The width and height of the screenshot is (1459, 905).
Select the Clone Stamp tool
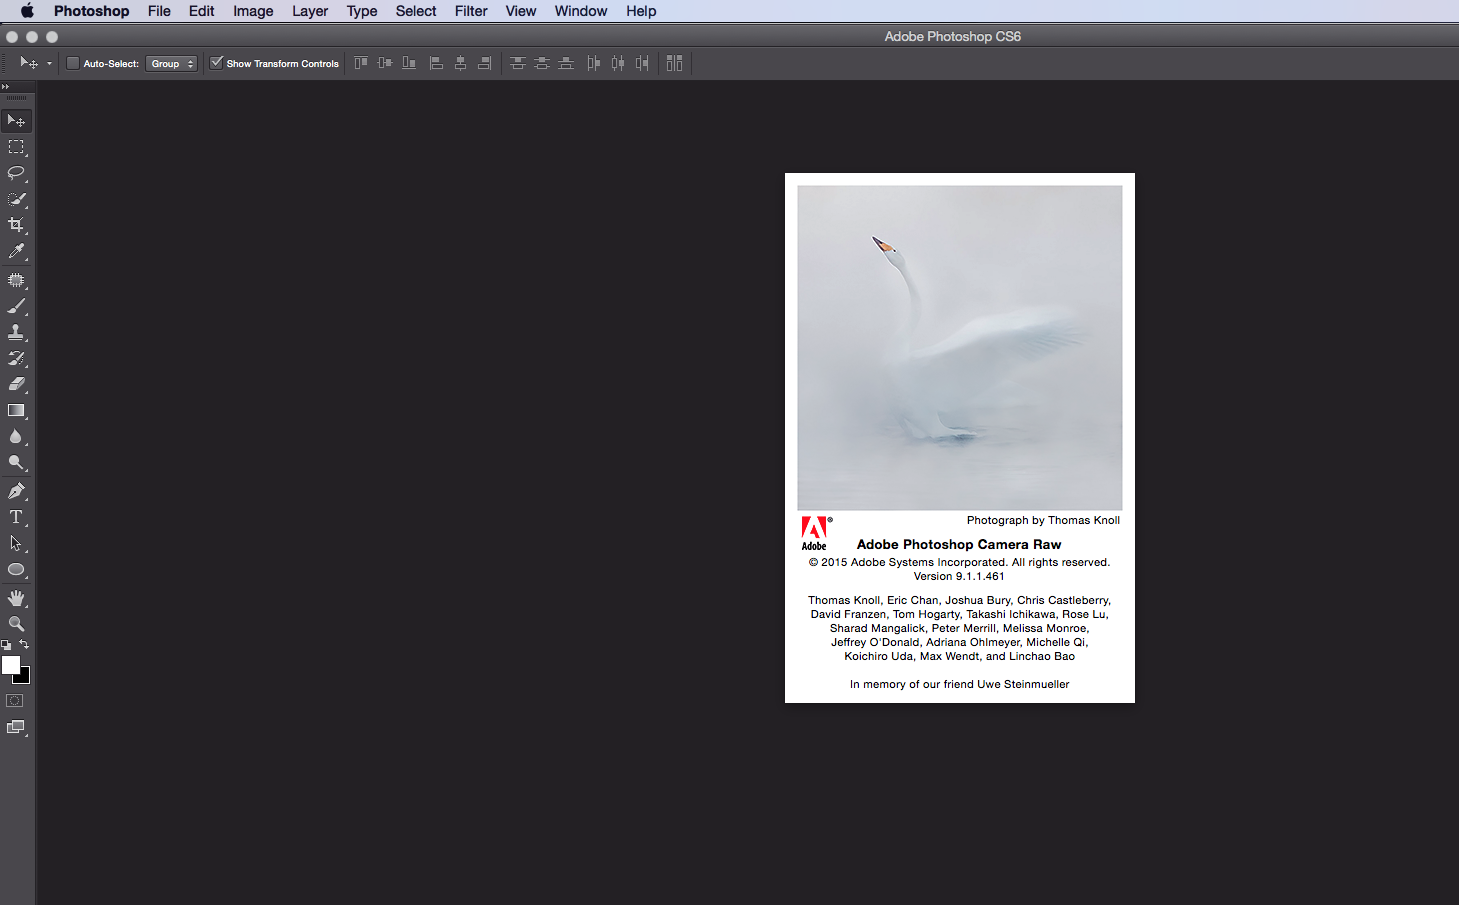coord(16,333)
